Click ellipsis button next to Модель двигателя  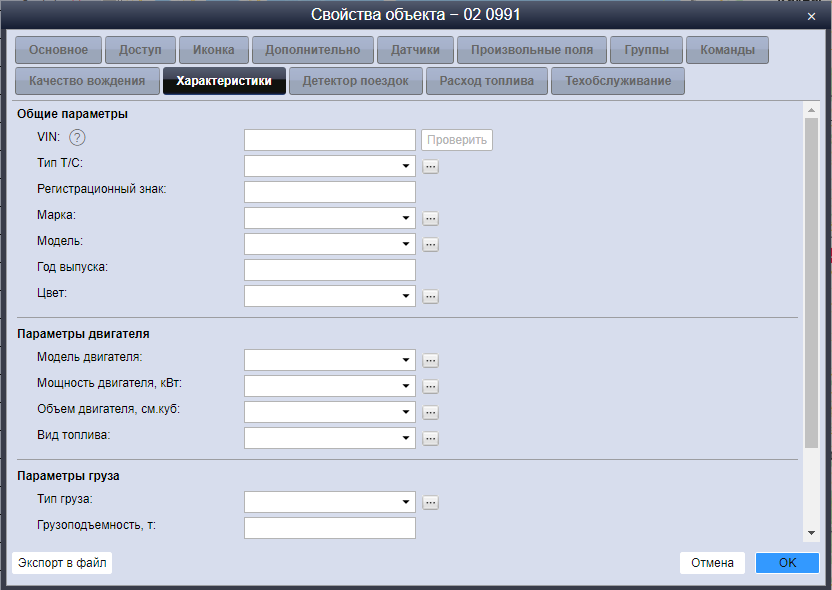point(430,360)
